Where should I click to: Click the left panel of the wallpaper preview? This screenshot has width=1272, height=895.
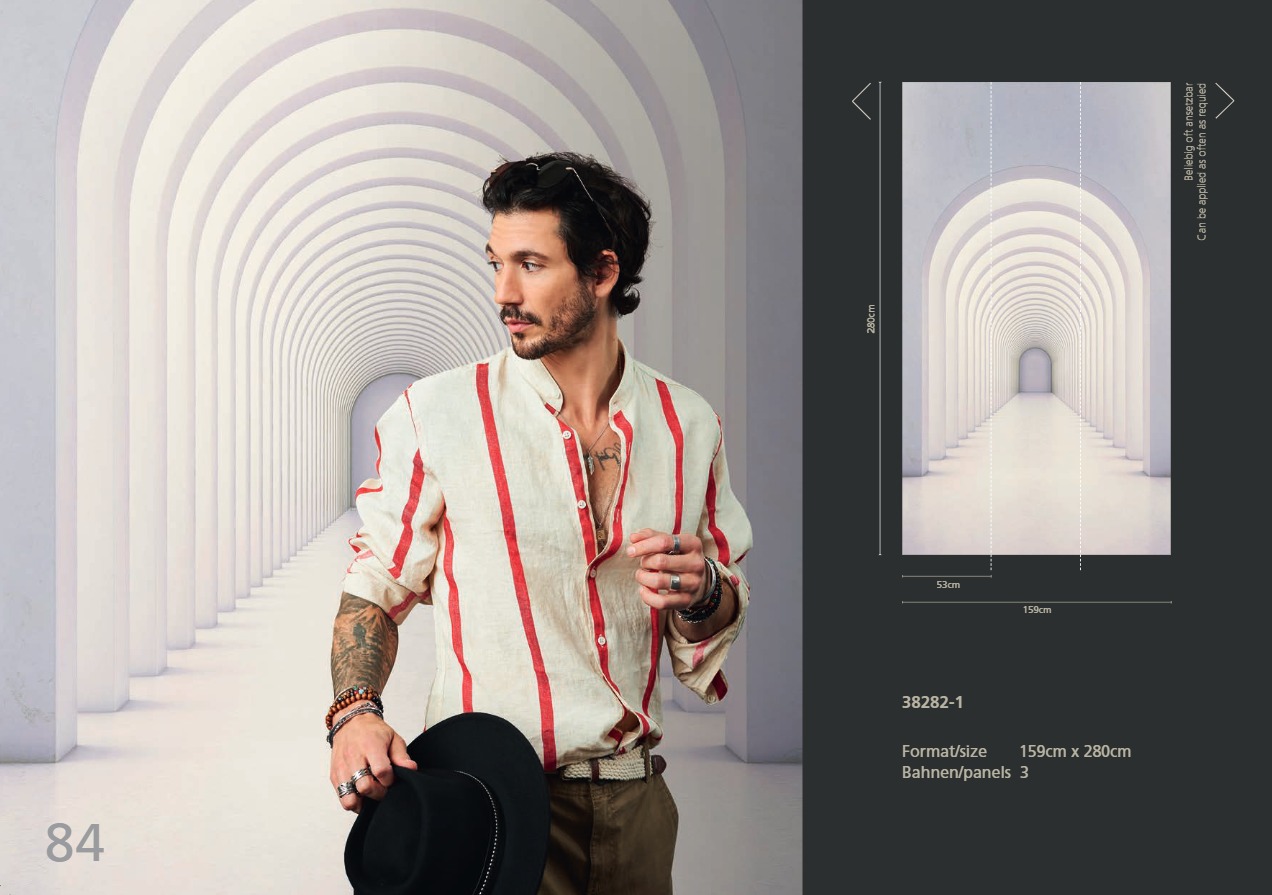946,318
